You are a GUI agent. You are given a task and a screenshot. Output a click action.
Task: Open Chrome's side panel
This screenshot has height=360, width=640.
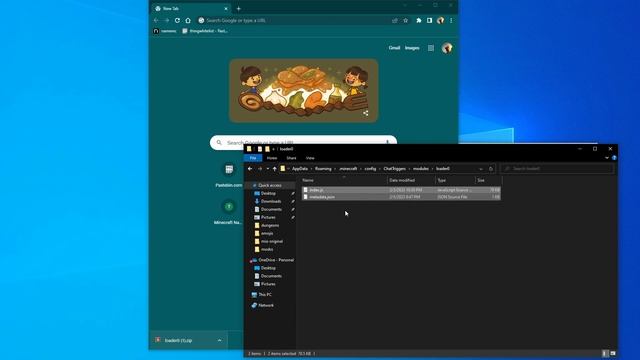(429, 20)
